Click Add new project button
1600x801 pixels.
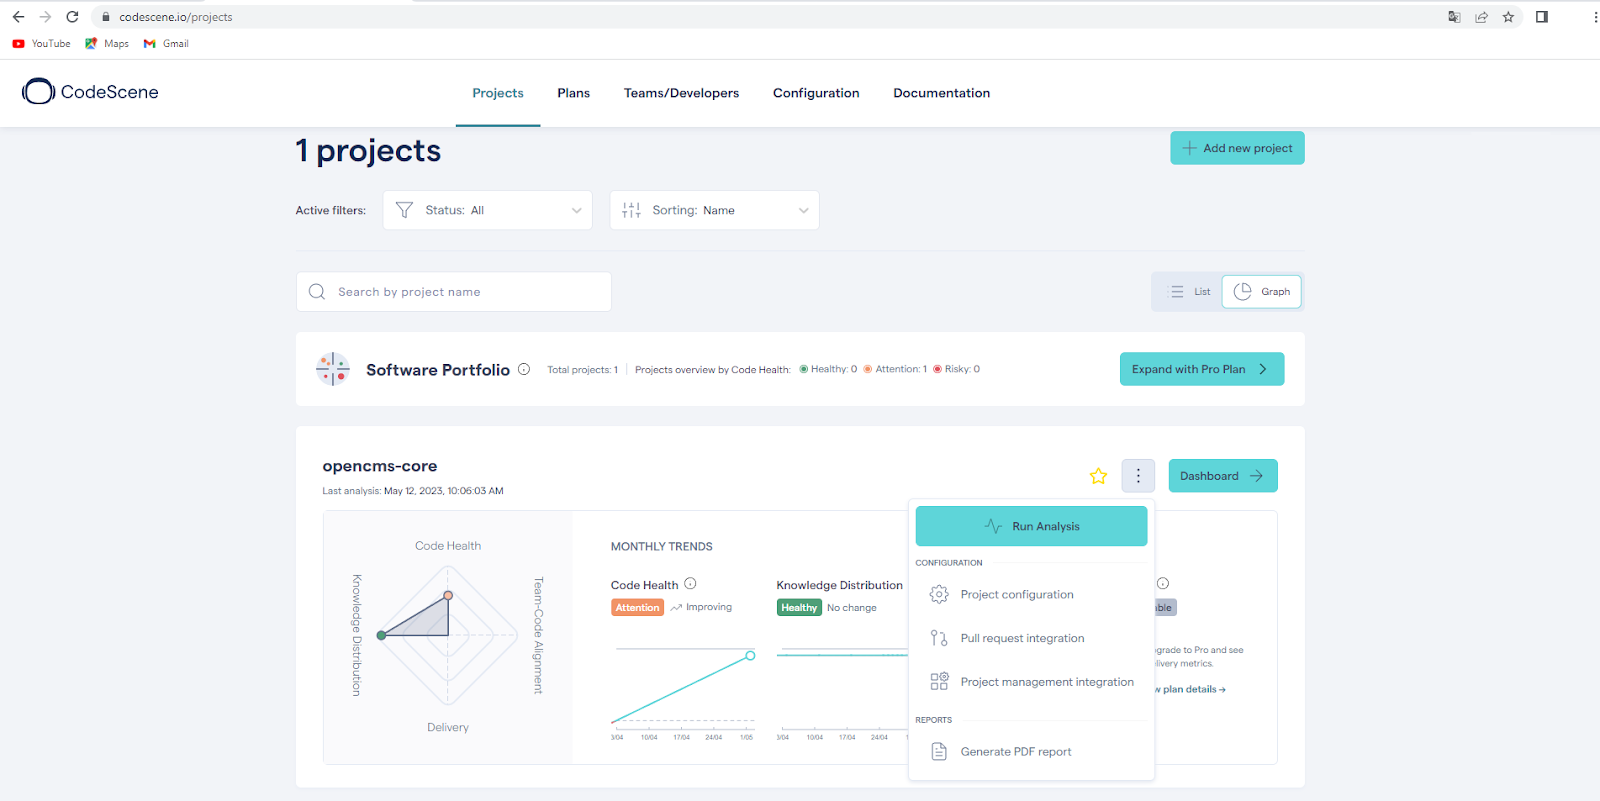click(1237, 148)
